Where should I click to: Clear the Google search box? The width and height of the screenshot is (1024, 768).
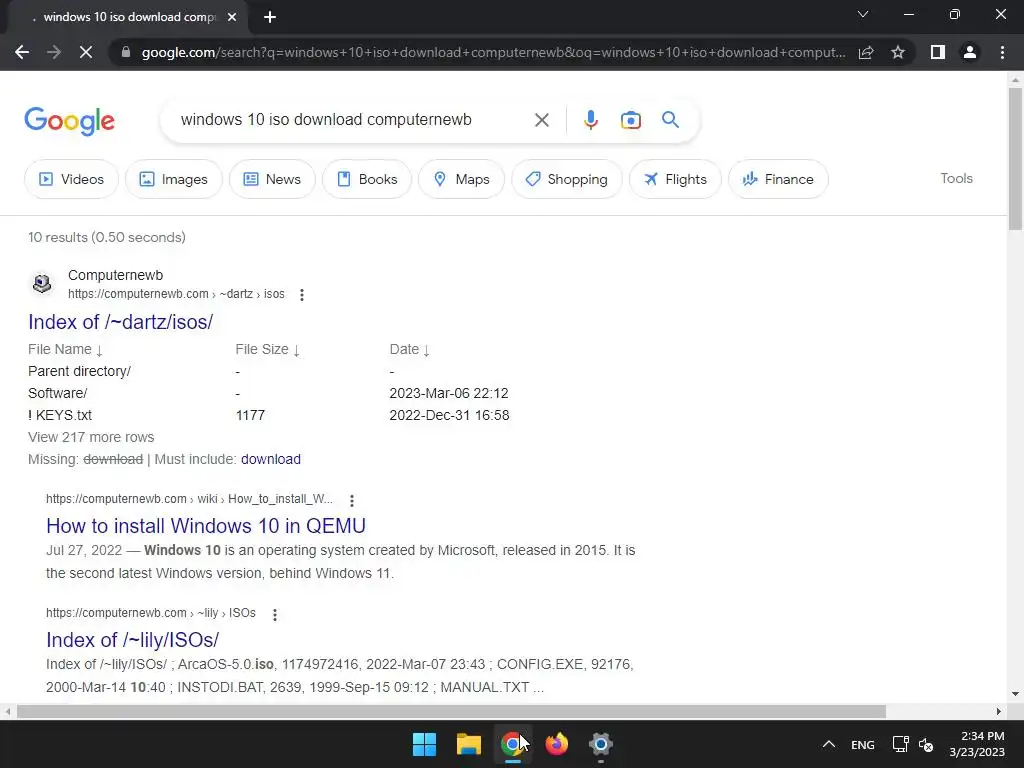541,120
